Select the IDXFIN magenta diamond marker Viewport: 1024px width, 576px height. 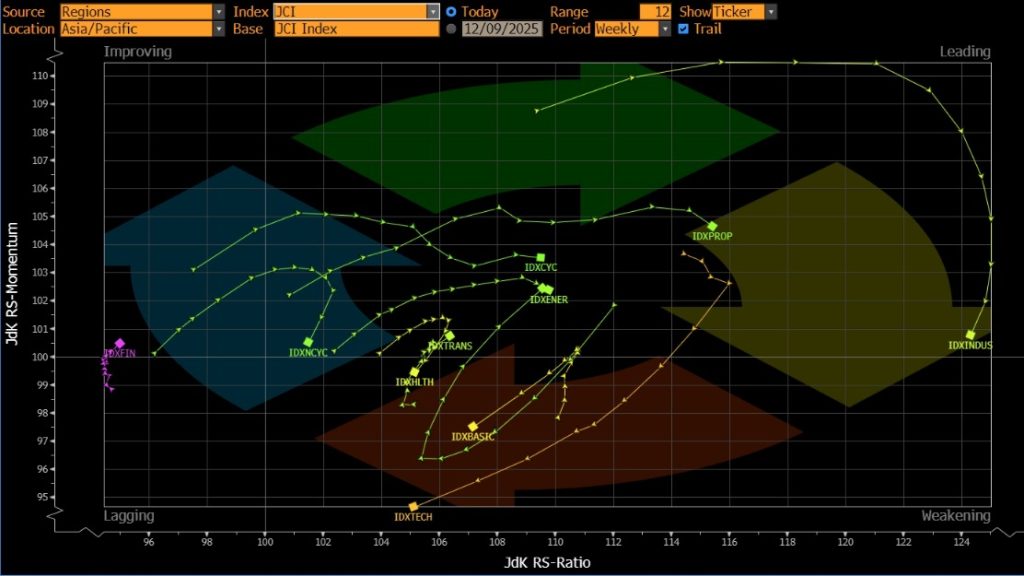(120, 344)
